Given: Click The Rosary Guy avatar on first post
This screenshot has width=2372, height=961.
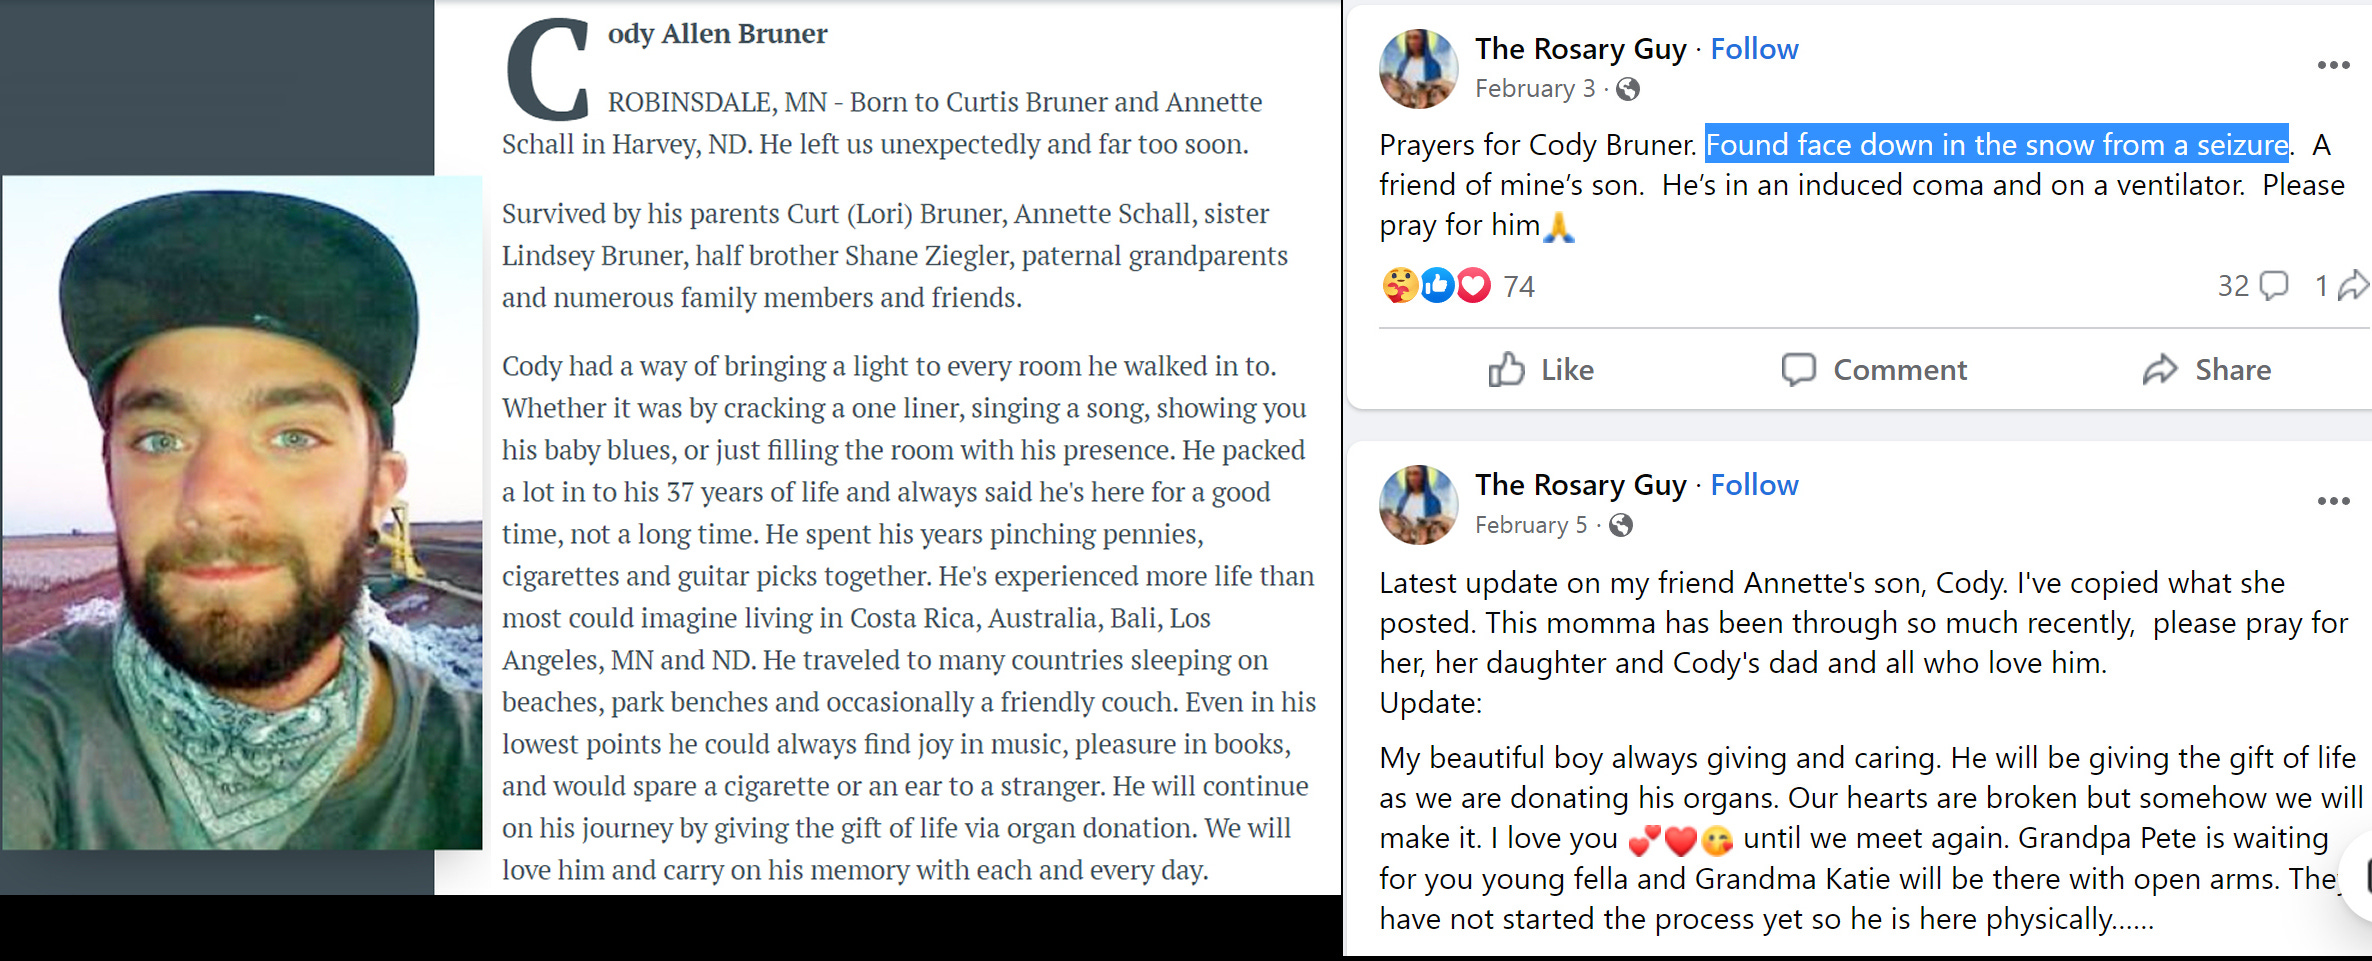Looking at the screenshot, I should pos(1418,69).
